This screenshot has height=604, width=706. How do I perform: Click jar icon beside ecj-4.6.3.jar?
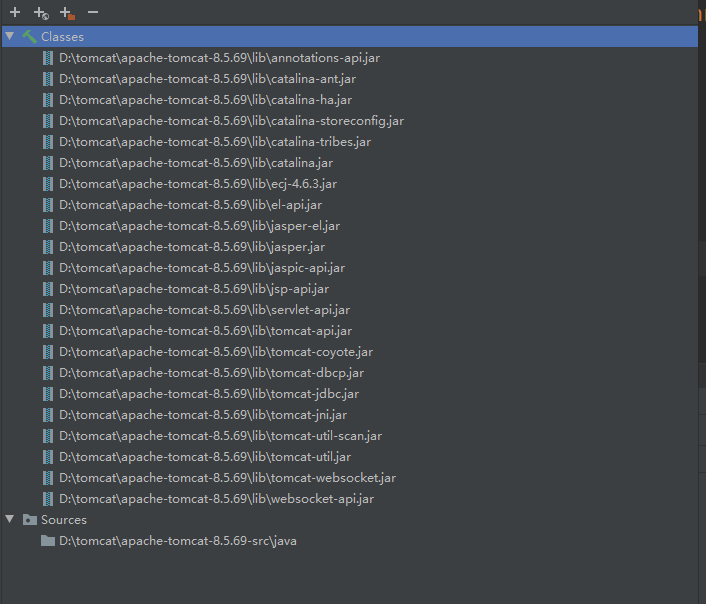tap(48, 184)
